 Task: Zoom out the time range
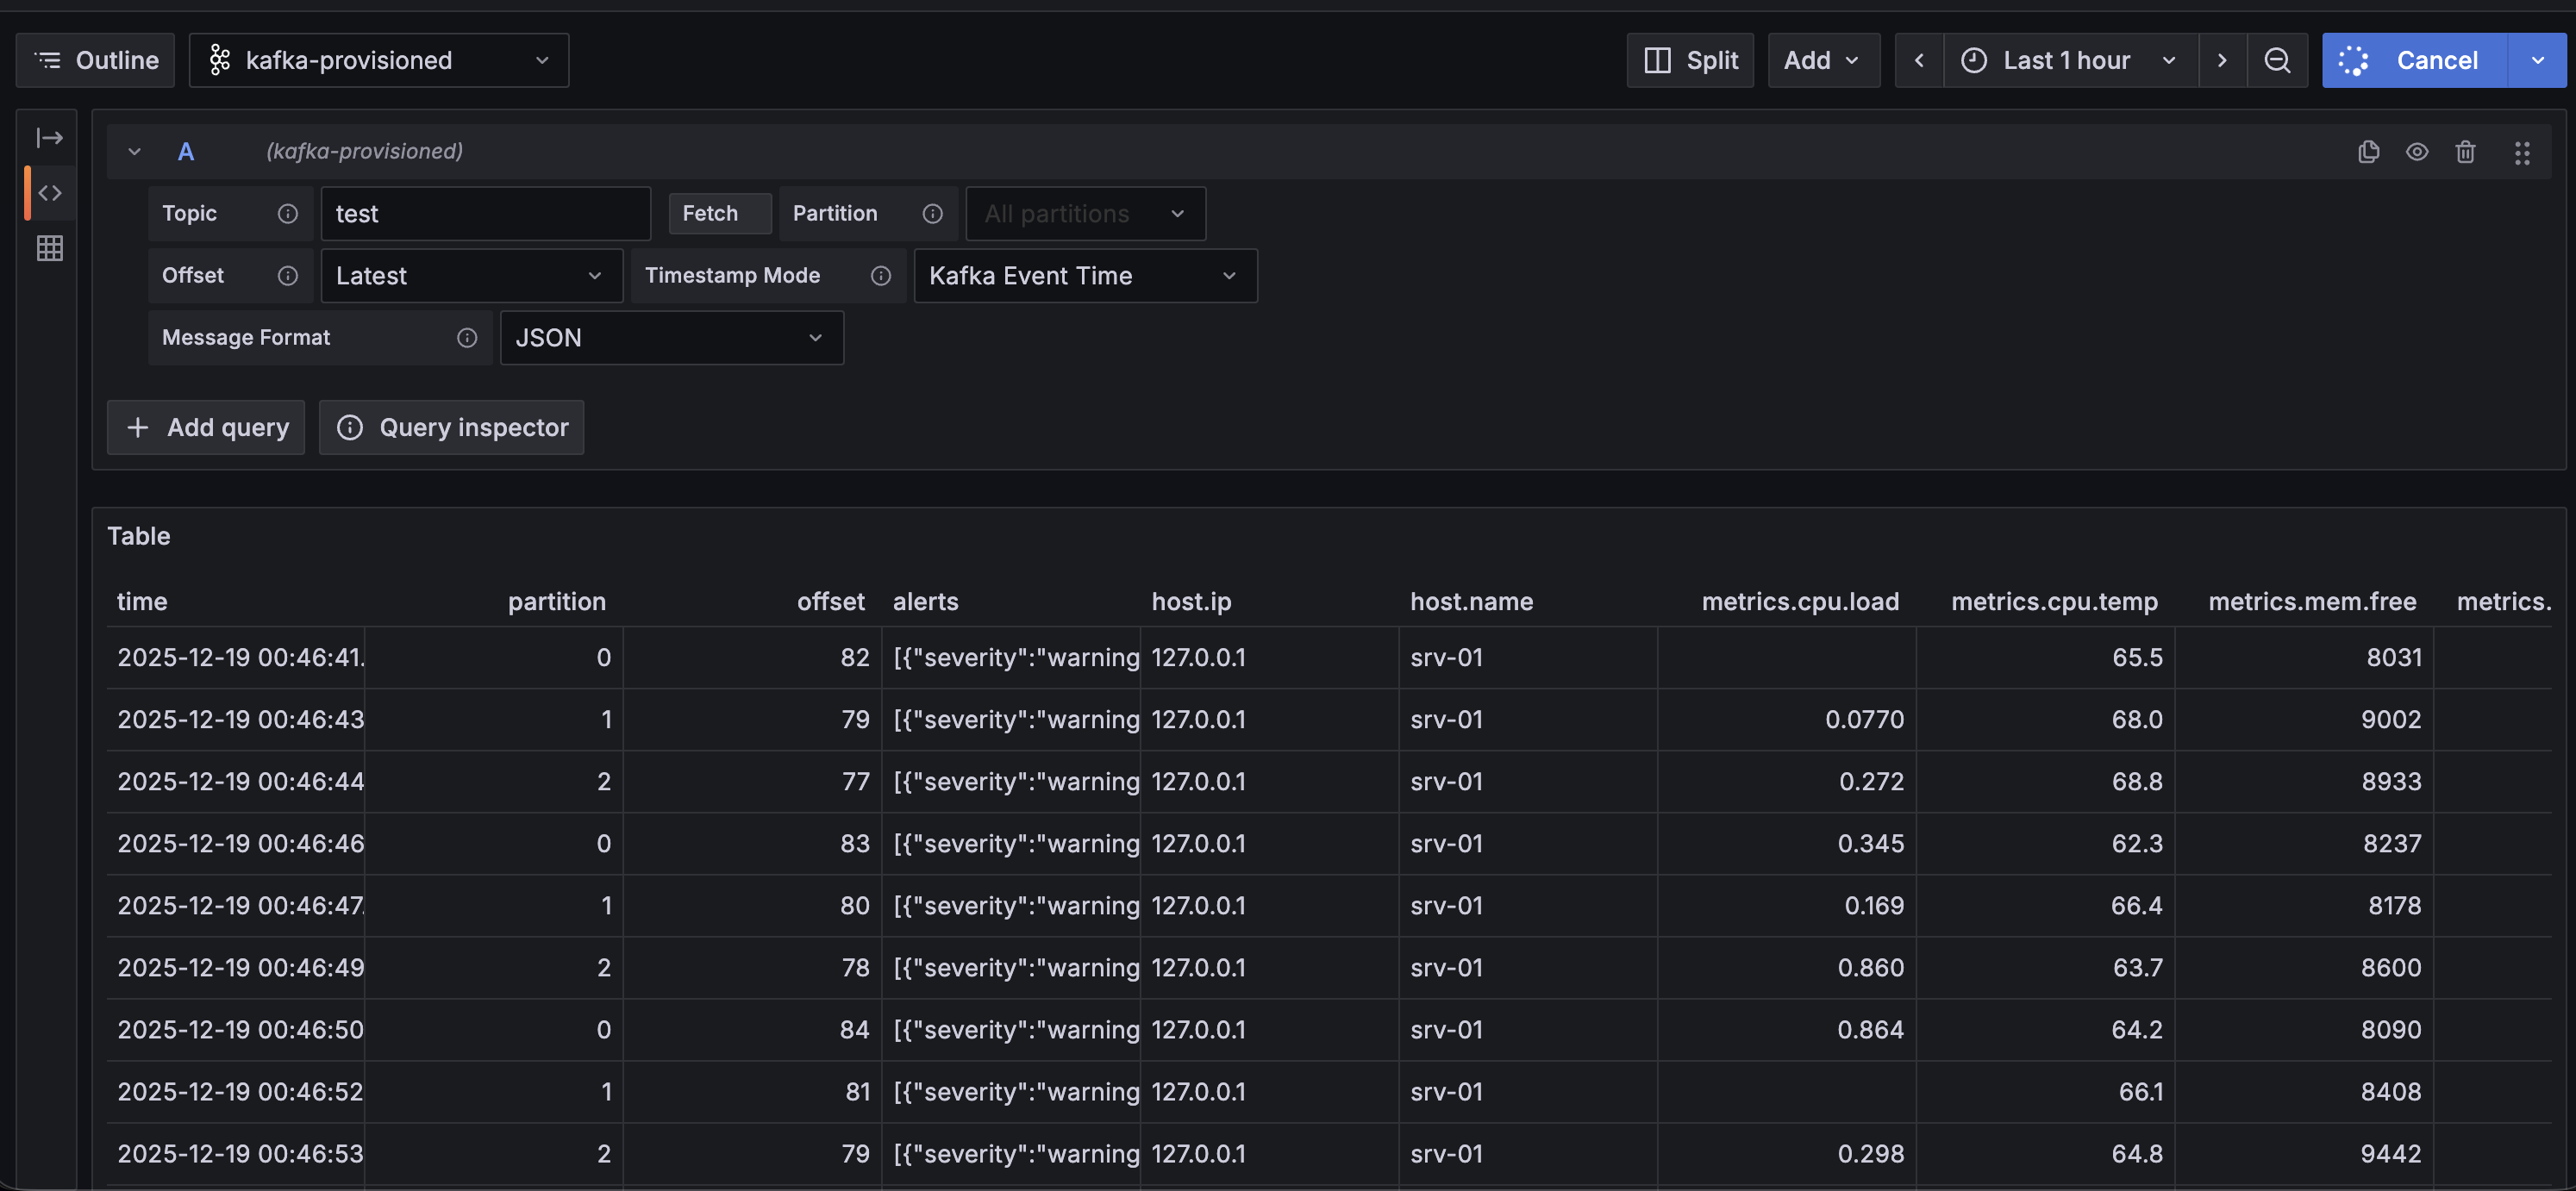pos(2277,60)
